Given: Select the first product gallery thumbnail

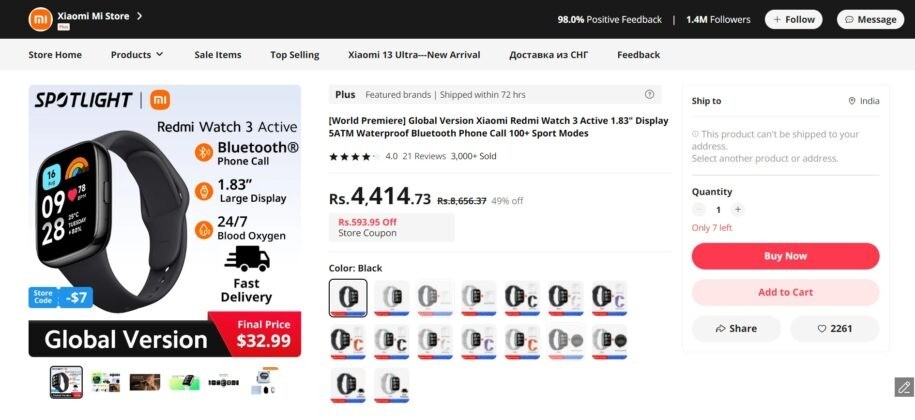Looking at the screenshot, I should tap(66, 381).
